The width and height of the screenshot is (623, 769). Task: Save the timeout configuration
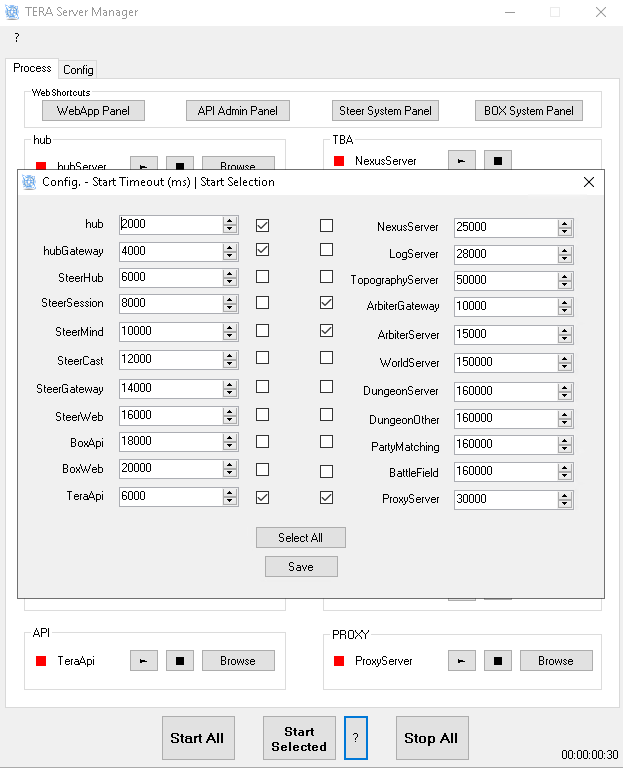pyautogui.click(x=301, y=566)
